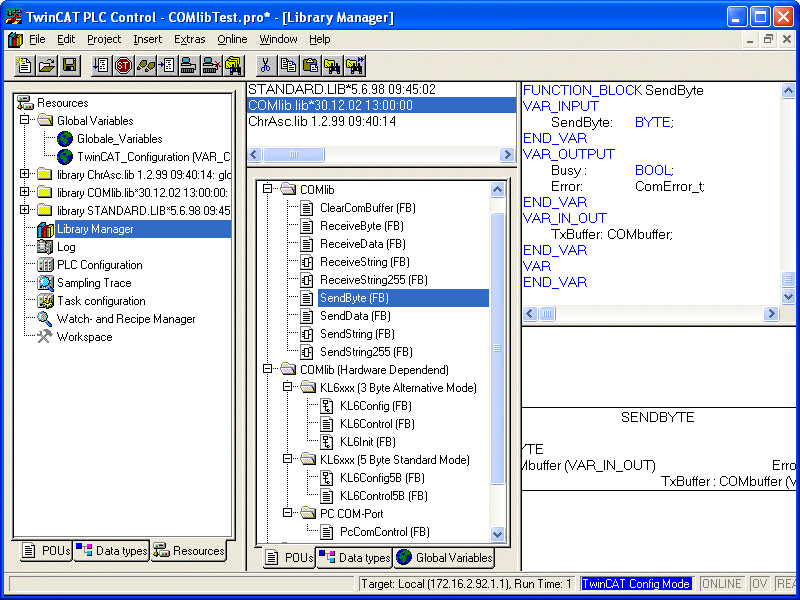Image resolution: width=800 pixels, height=600 pixels.
Task: Expand the library STANDARD.LIB node in Resources
Action: coord(22,207)
